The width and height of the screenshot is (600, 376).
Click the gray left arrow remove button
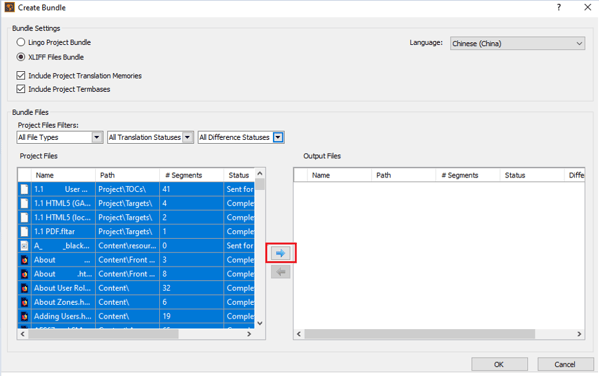tap(280, 272)
